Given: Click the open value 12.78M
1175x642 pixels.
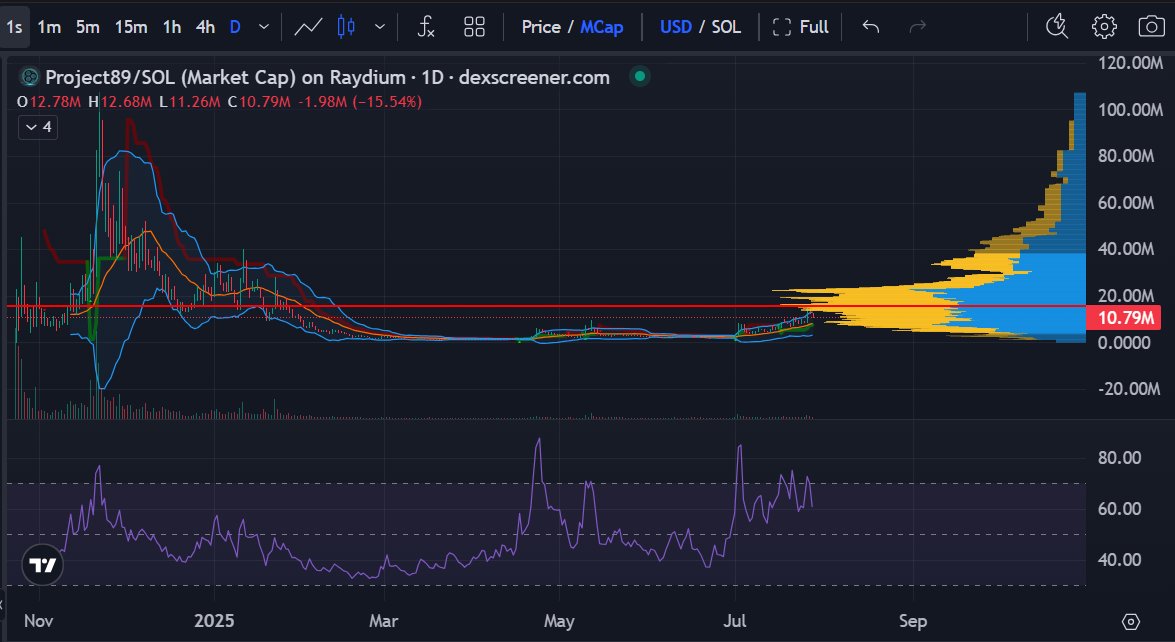Looking at the screenshot, I should click(x=55, y=101).
